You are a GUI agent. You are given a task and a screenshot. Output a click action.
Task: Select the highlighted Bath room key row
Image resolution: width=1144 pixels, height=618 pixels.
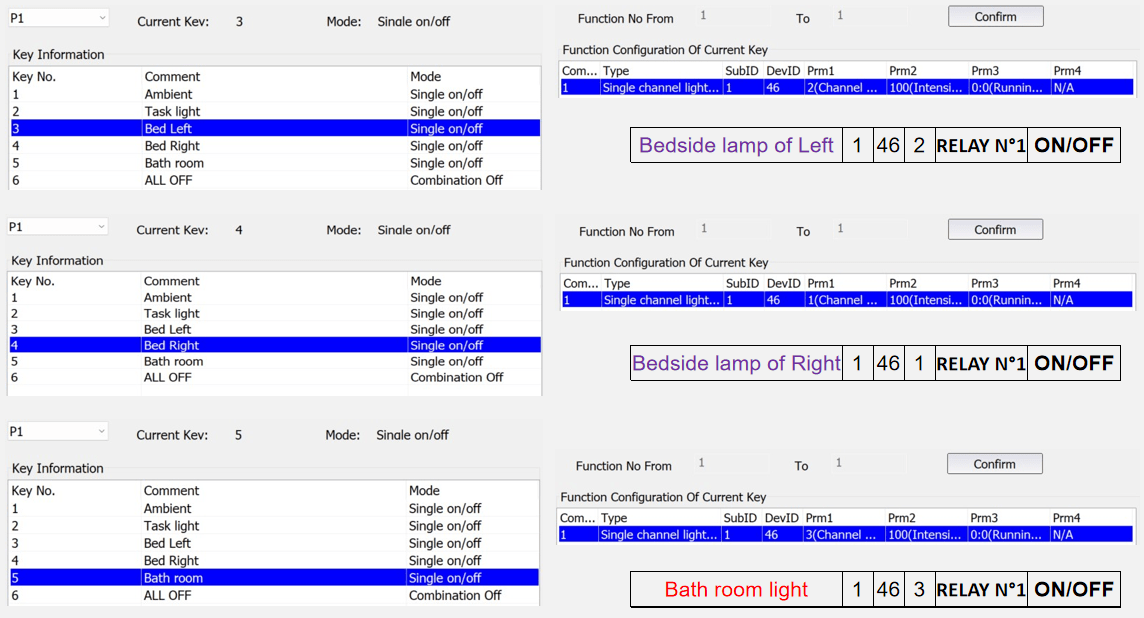(275, 578)
